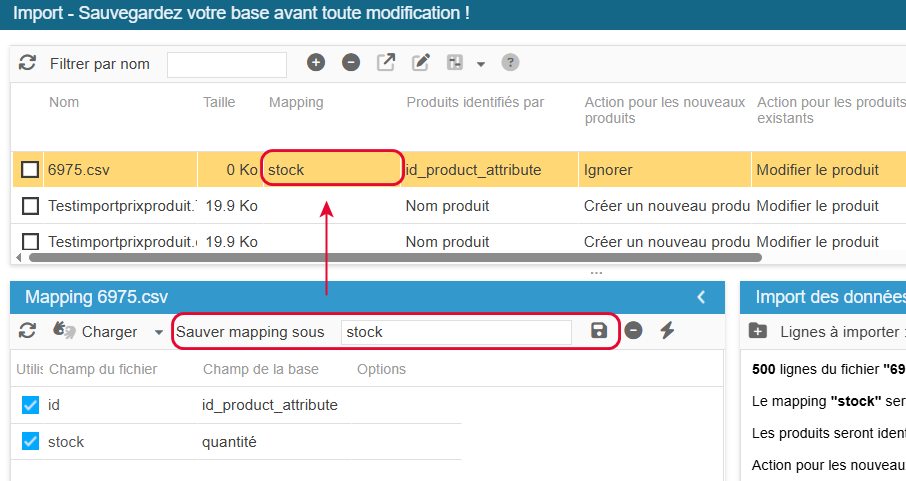Click the edit pencil icon in toolbar

(x=421, y=62)
